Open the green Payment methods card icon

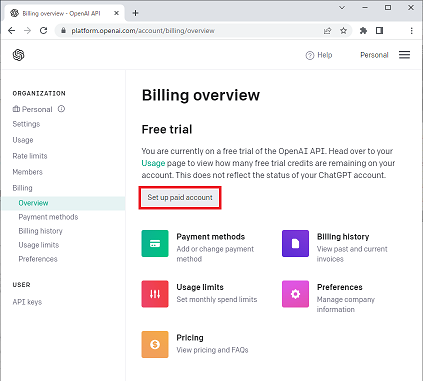155,244
